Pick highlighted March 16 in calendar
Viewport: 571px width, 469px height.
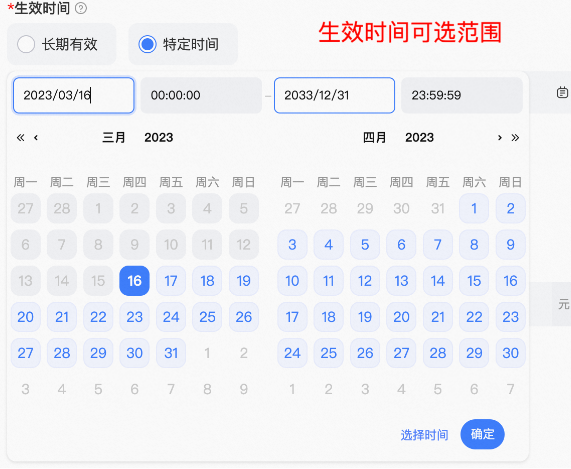(134, 281)
